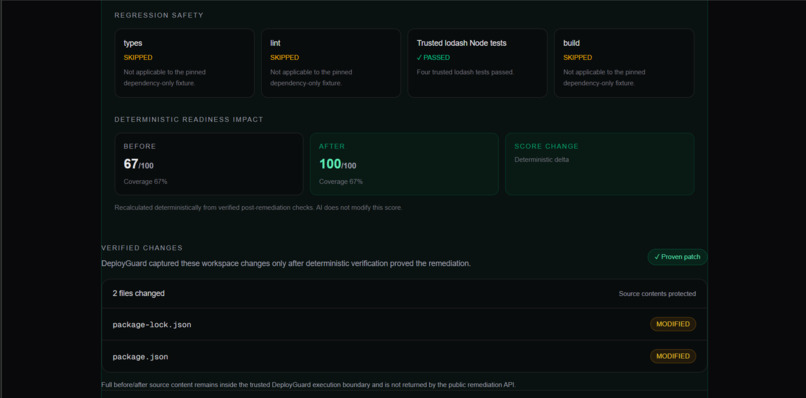Click SKIPPED status under lint
This screenshot has width=806, height=398.
coord(284,58)
